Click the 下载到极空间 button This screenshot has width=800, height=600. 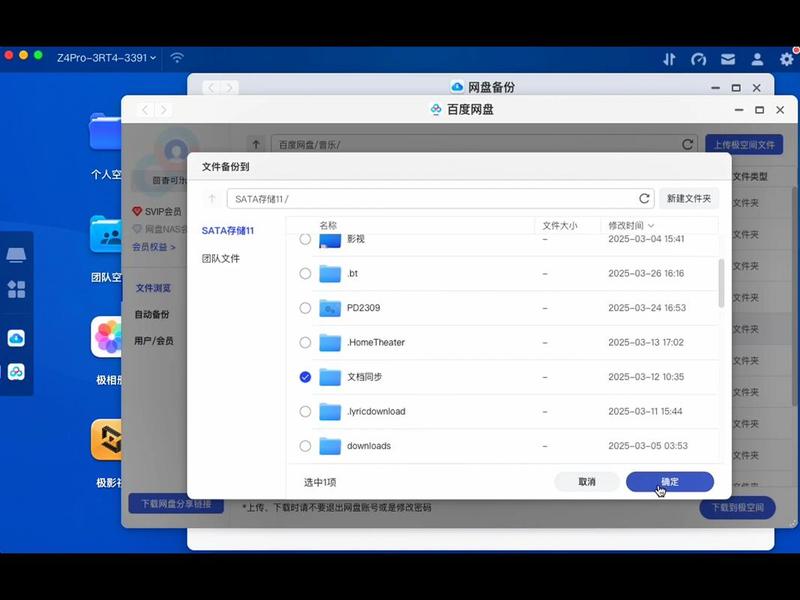coord(738,508)
